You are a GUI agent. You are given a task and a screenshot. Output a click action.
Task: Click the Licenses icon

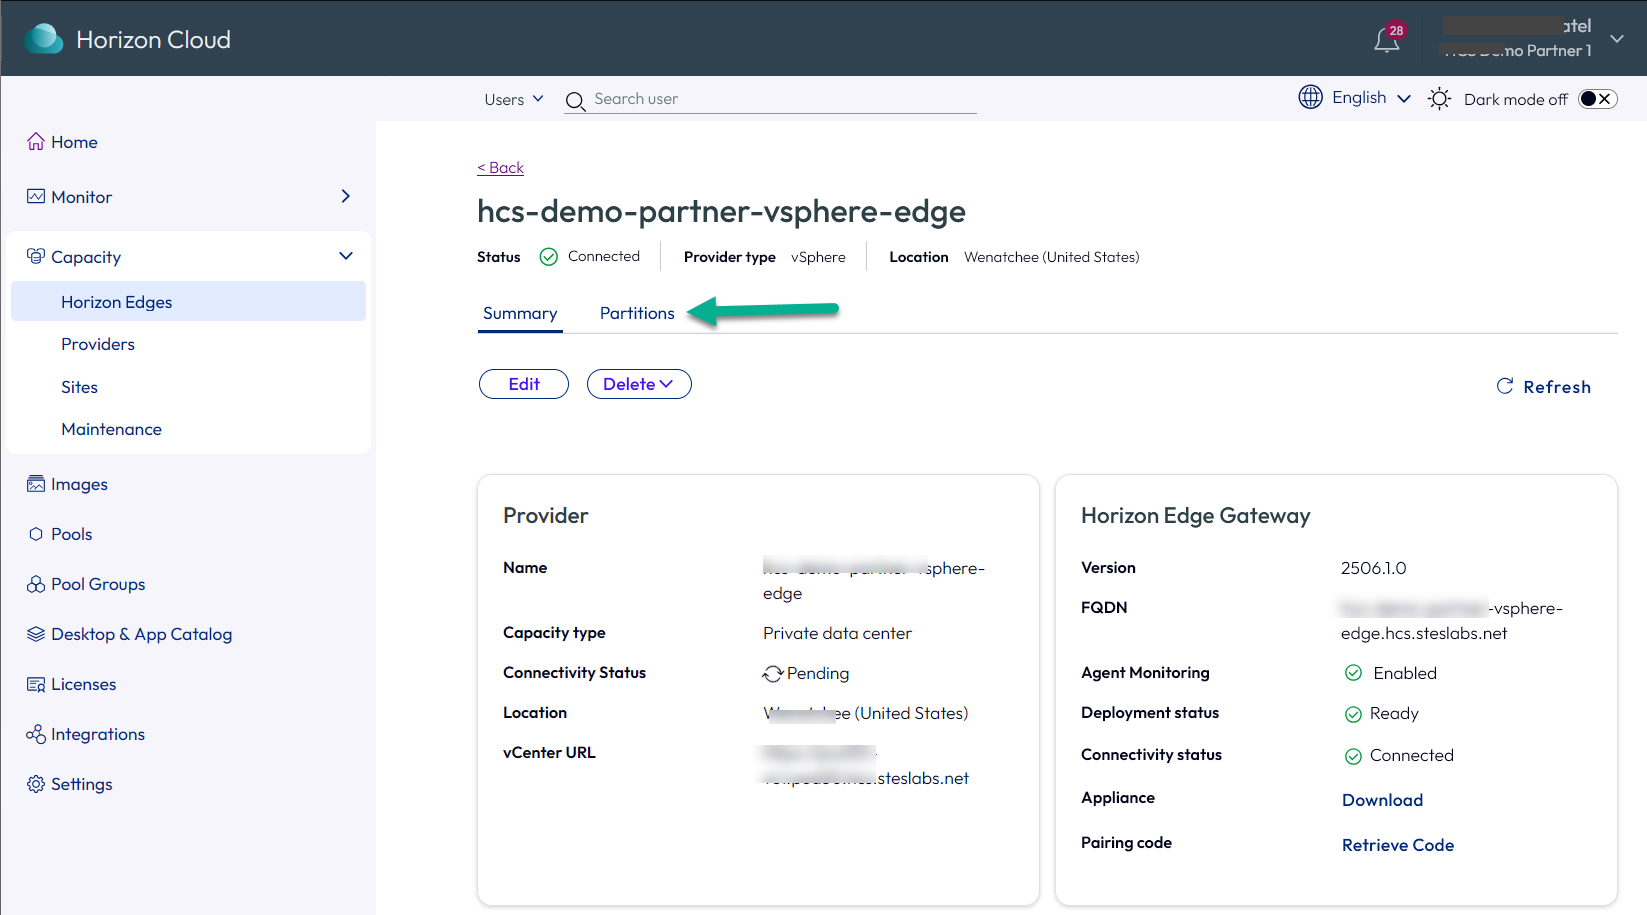tap(36, 684)
